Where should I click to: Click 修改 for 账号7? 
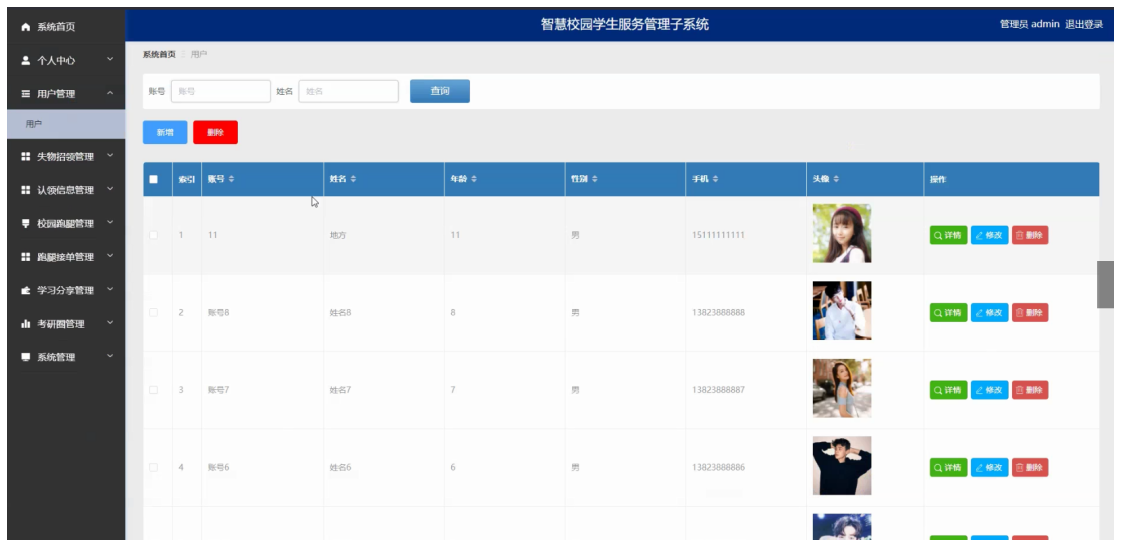989,390
